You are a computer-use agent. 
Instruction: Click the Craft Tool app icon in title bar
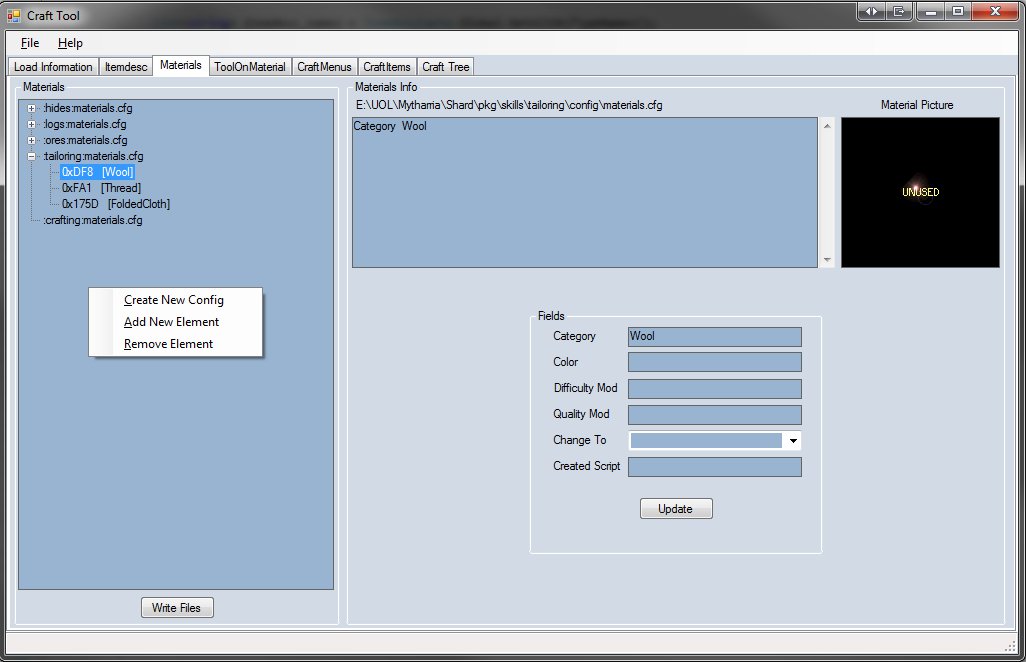pos(13,16)
